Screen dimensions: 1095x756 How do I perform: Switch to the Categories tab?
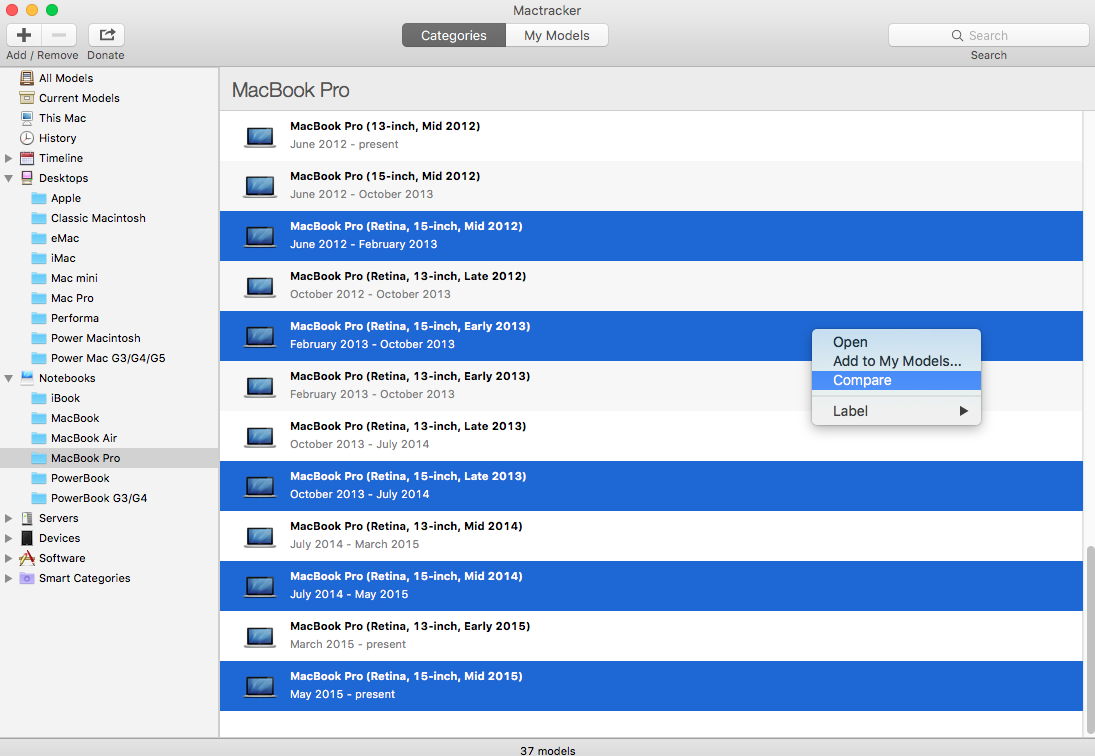point(454,36)
